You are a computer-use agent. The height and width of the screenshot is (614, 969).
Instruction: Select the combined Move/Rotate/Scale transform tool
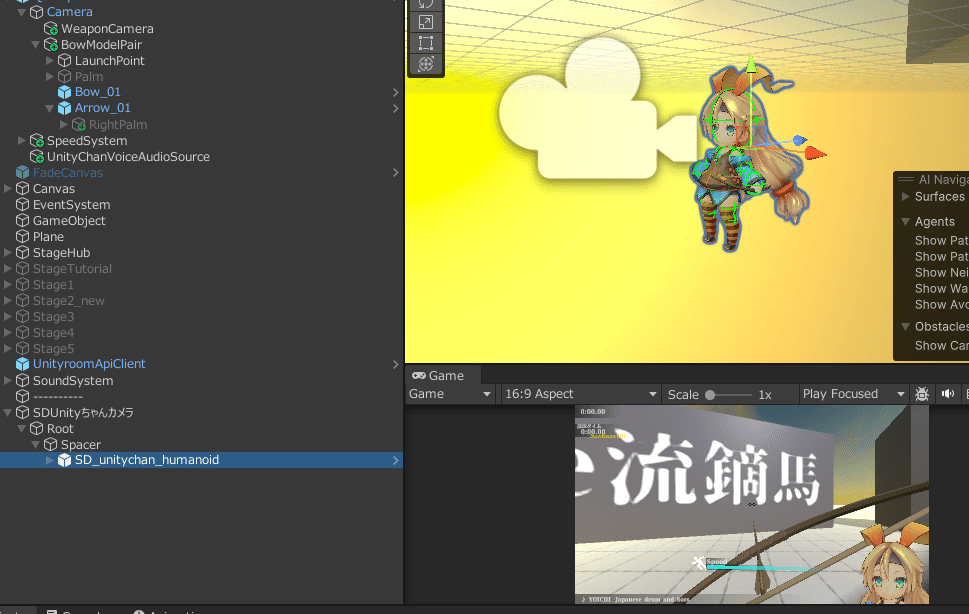(x=426, y=63)
